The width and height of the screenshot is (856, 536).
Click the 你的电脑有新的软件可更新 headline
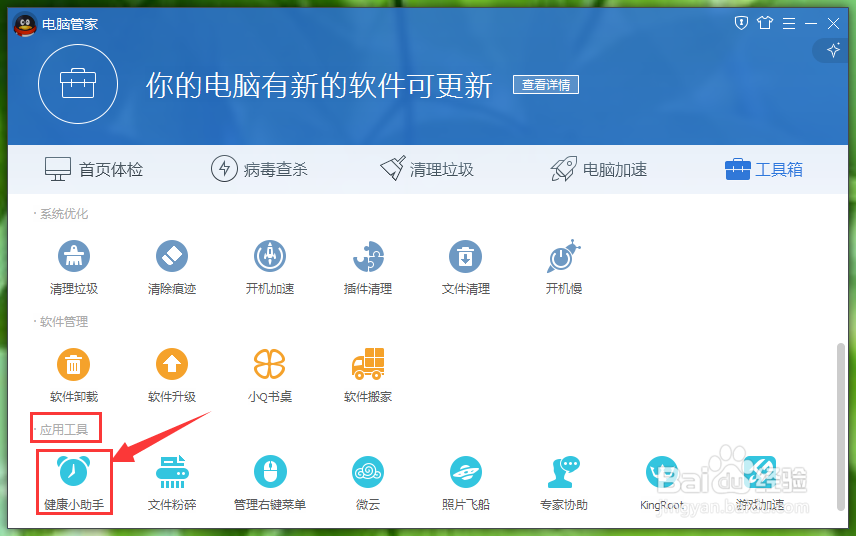tap(319, 86)
